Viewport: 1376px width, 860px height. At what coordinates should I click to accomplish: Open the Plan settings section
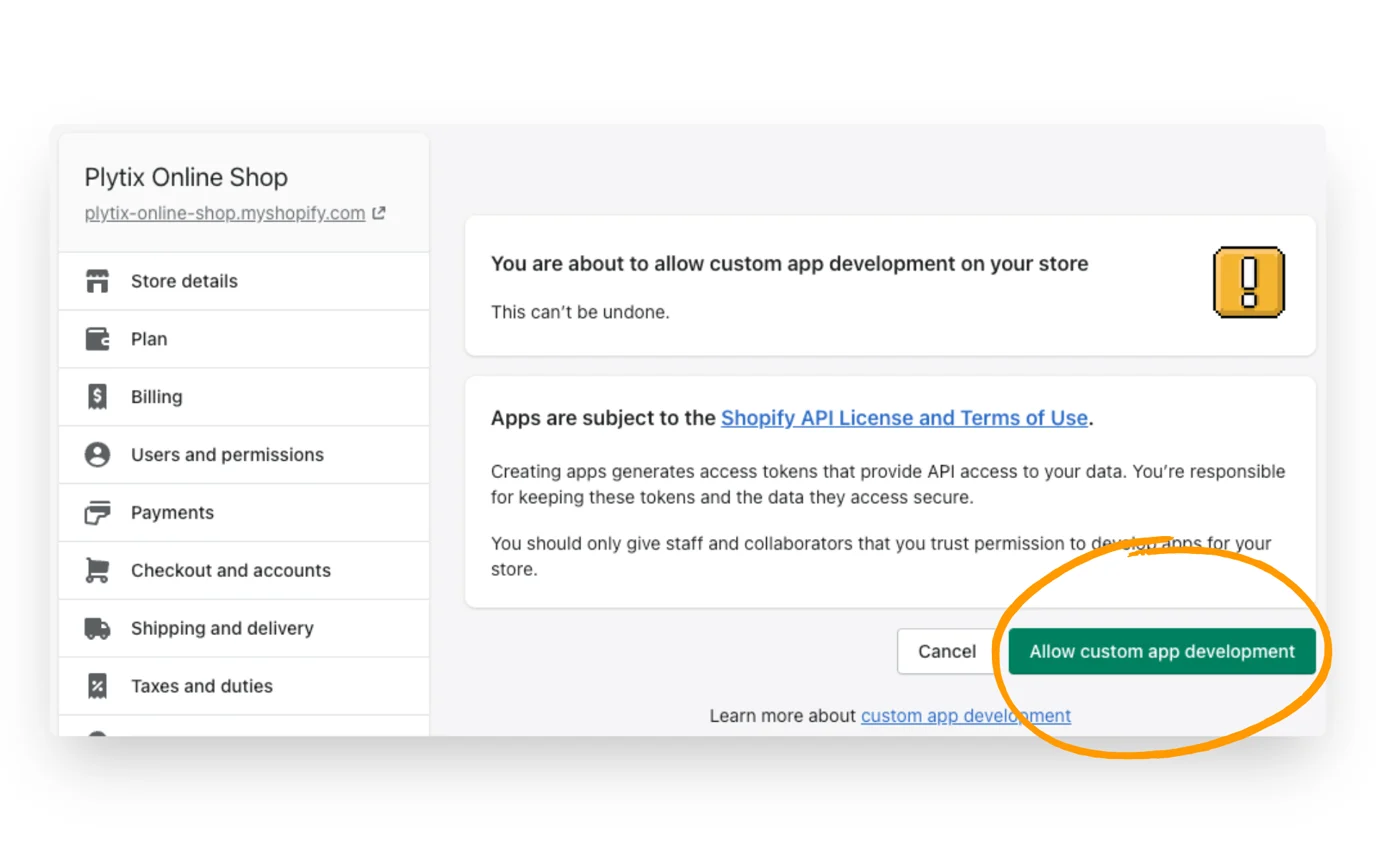click(149, 338)
